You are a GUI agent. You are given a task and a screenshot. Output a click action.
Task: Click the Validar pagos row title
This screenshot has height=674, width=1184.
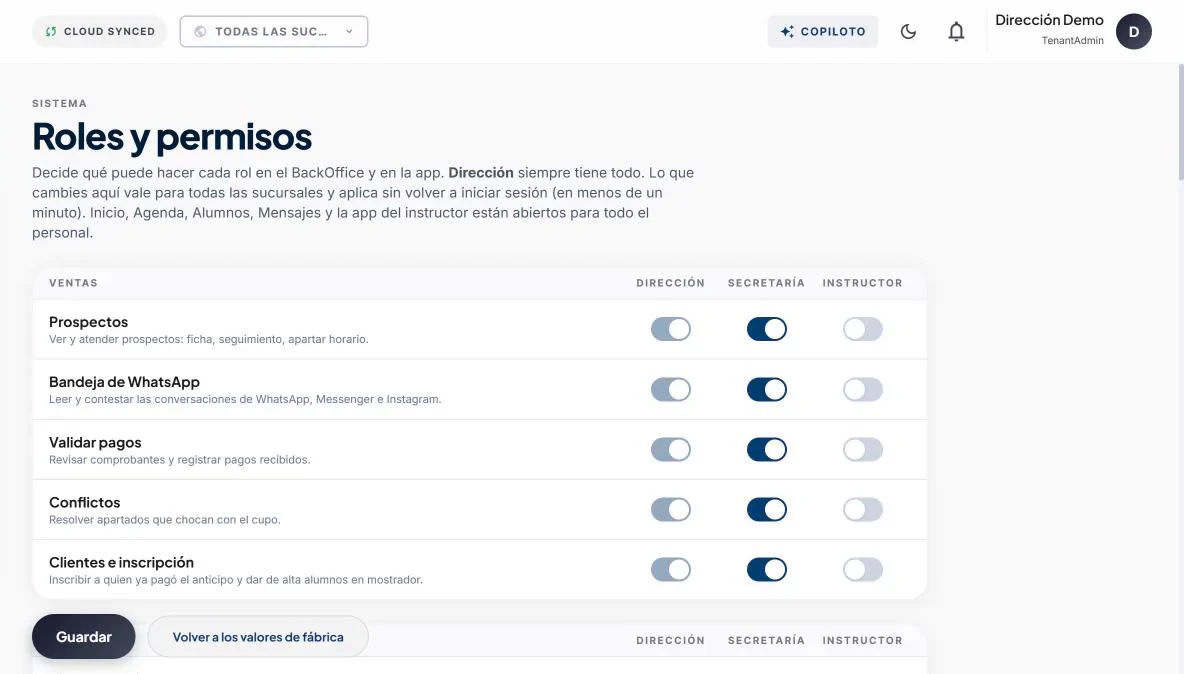95,442
